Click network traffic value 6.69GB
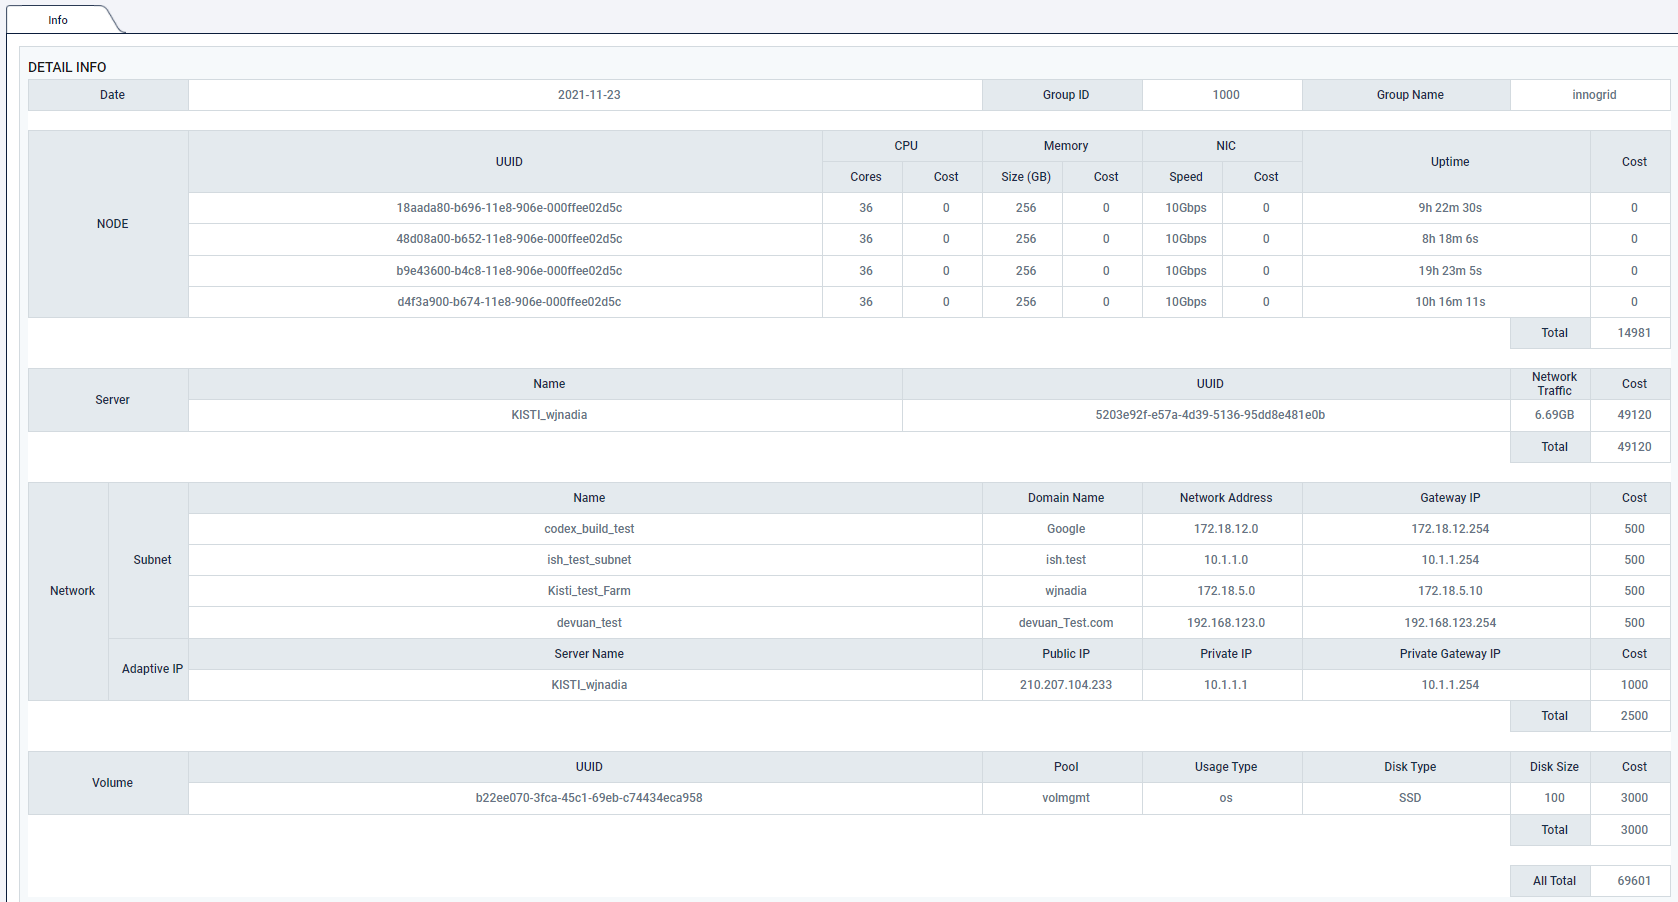Screen dimensions: 1678x902 (x=1554, y=415)
